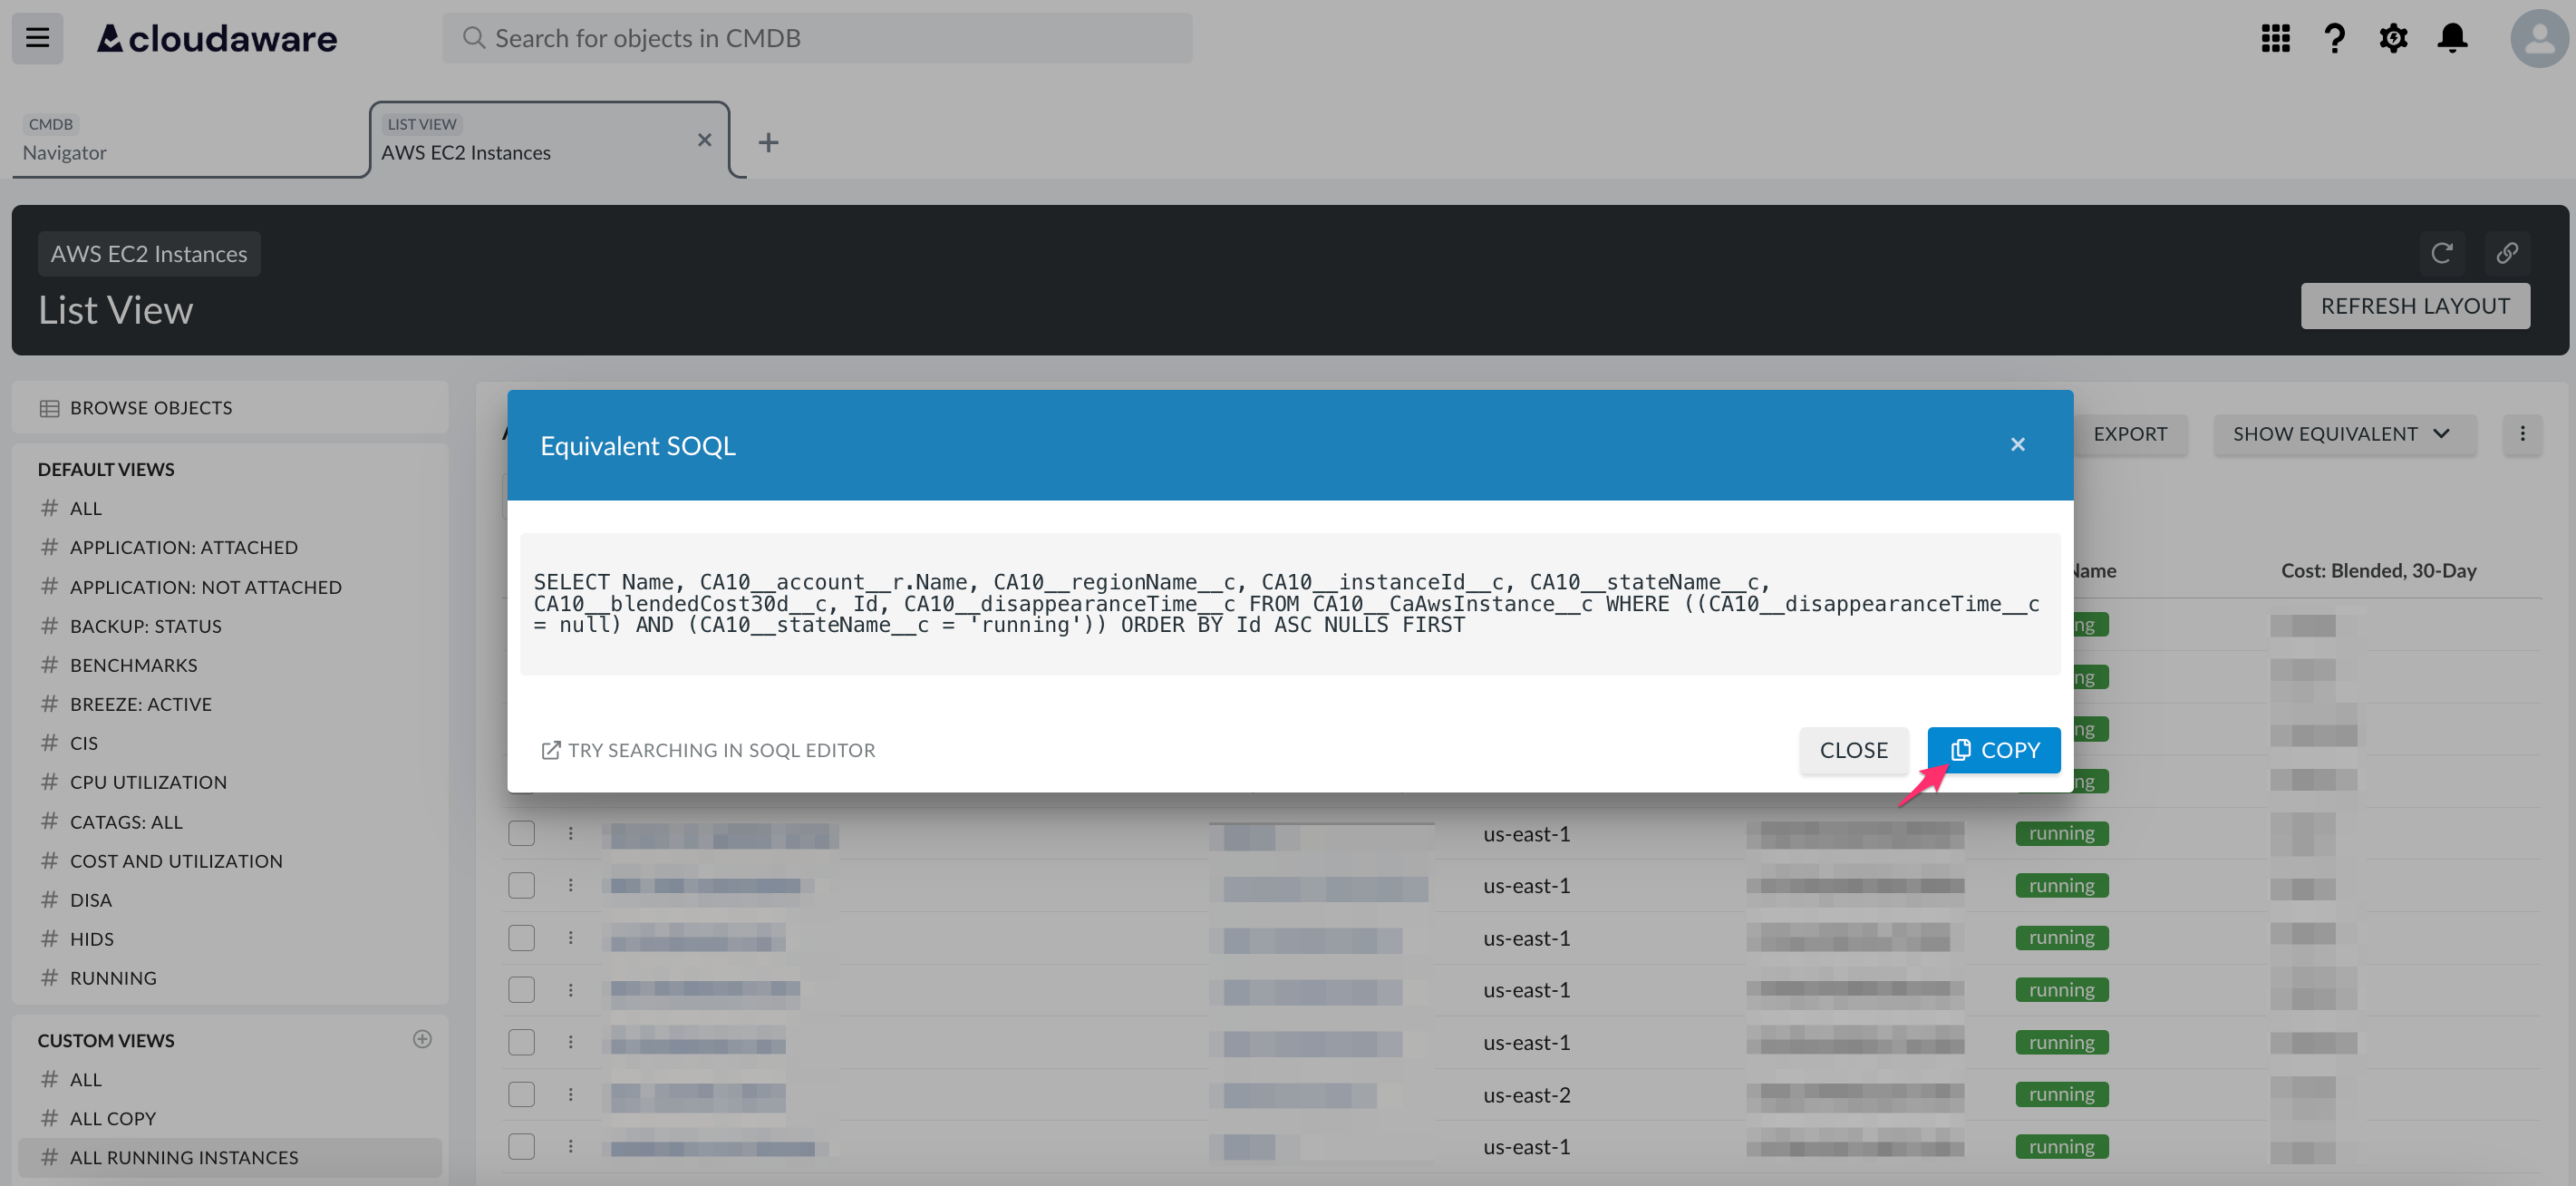The height and width of the screenshot is (1186, 2576).
Task: Click the us-east-2 region cell
Action: click(x=1526, y=1094)
